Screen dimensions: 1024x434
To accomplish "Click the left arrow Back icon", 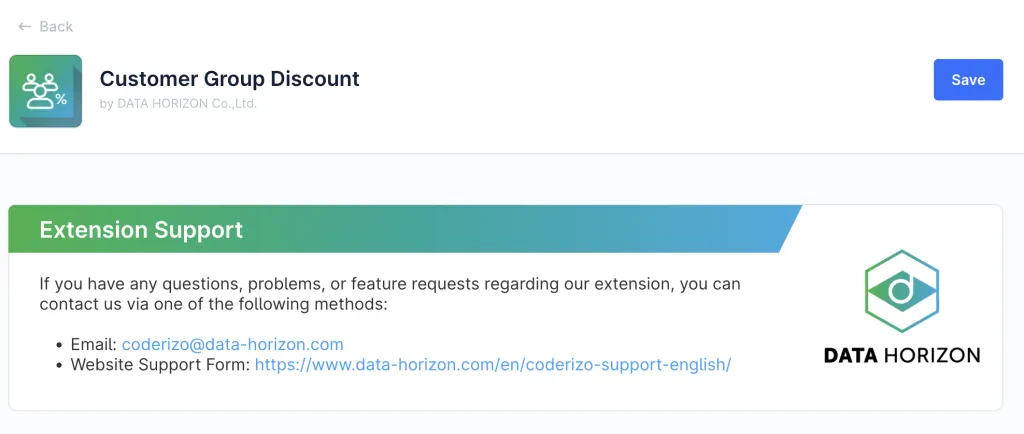I will click(x=25, y=27).
